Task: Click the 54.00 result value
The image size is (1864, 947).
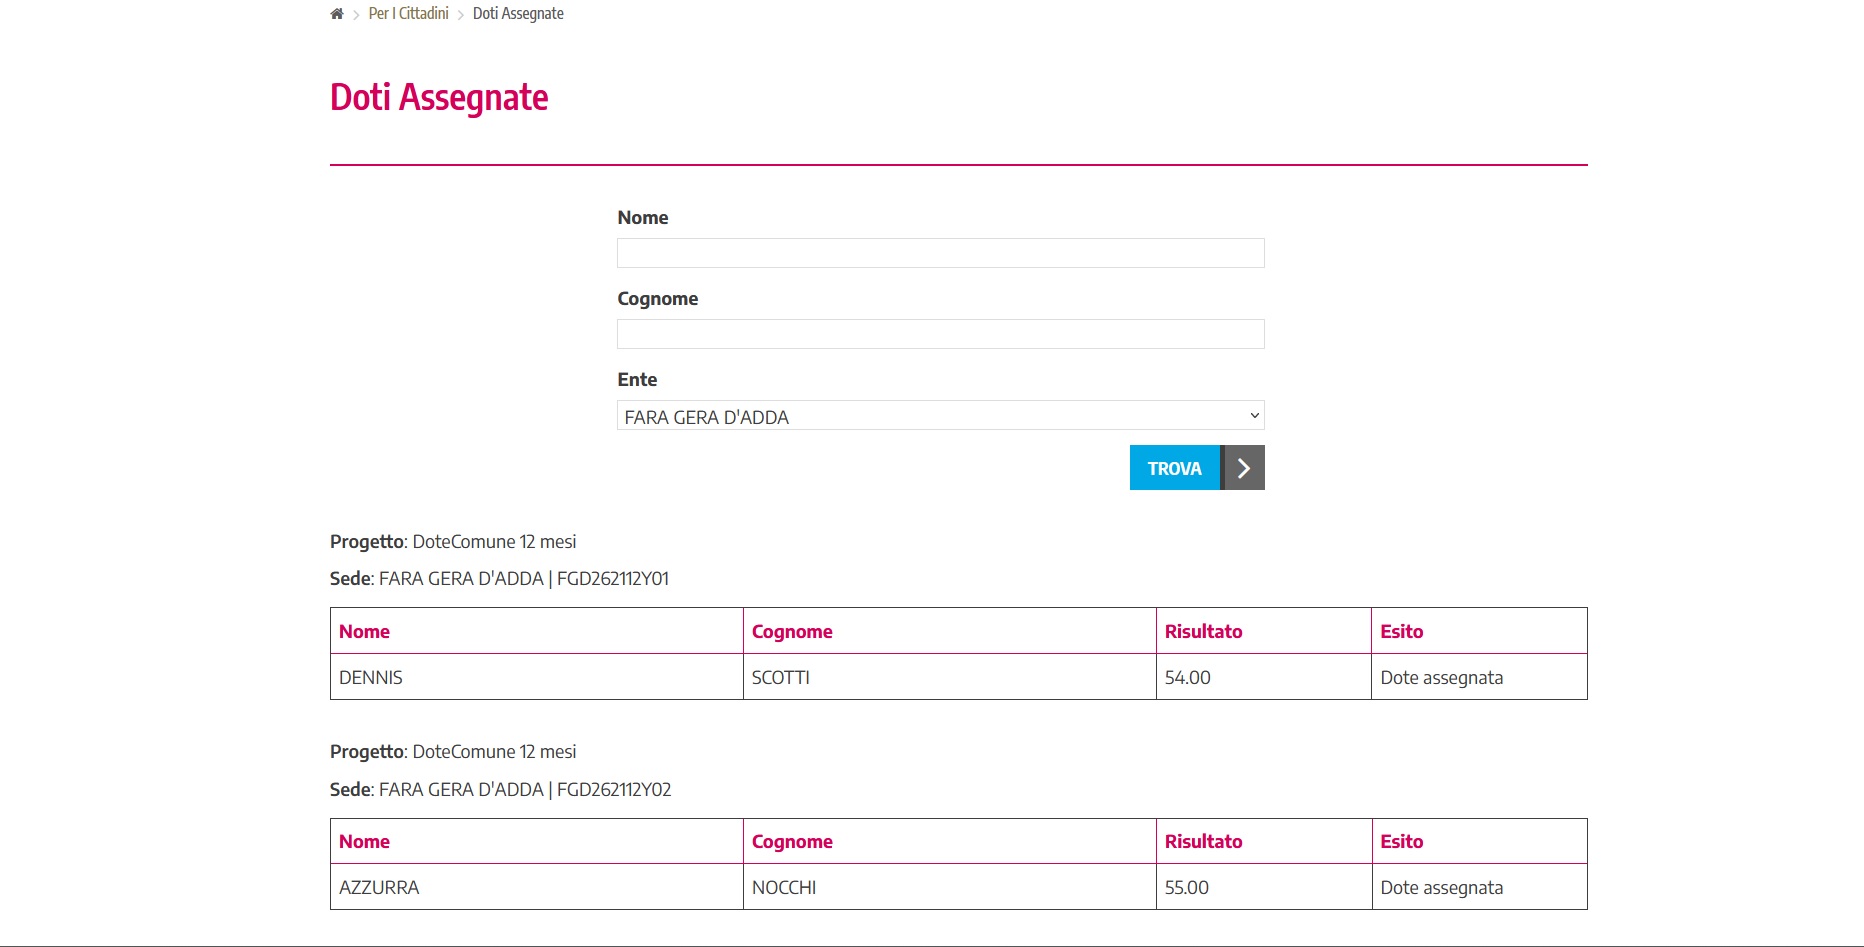Action: click(1187, 678)
